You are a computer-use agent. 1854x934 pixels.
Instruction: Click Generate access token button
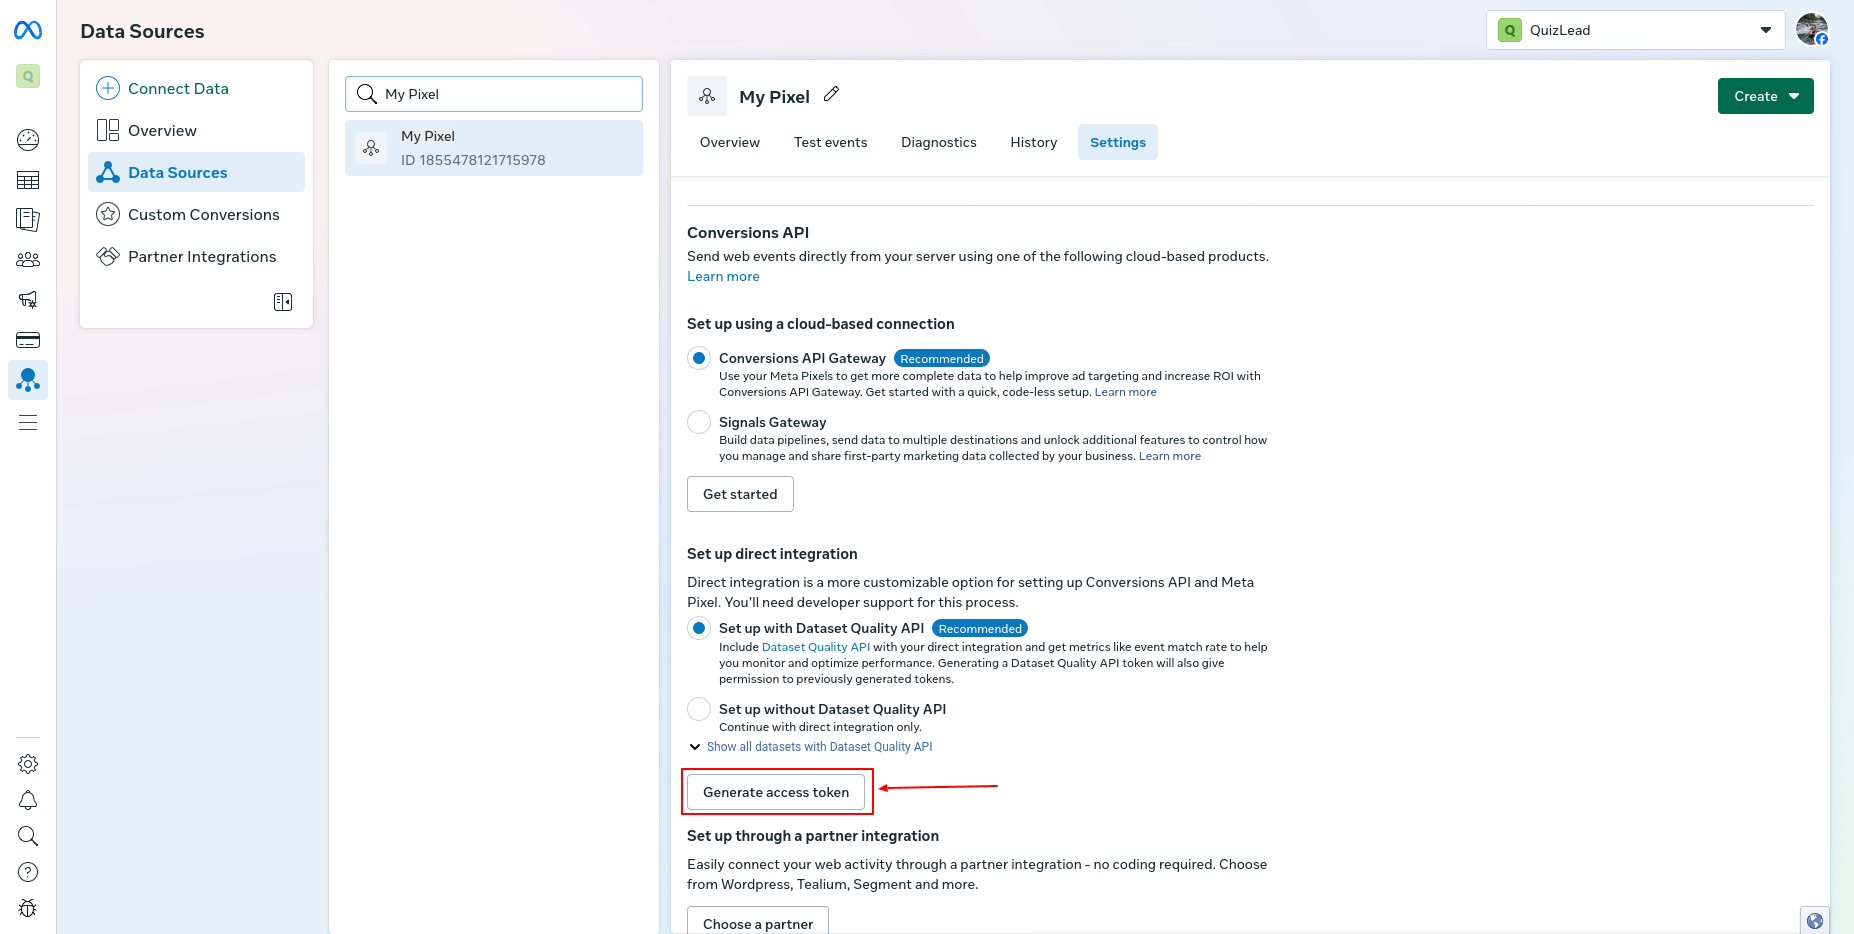pyautogui.click(x=776, y=792)
